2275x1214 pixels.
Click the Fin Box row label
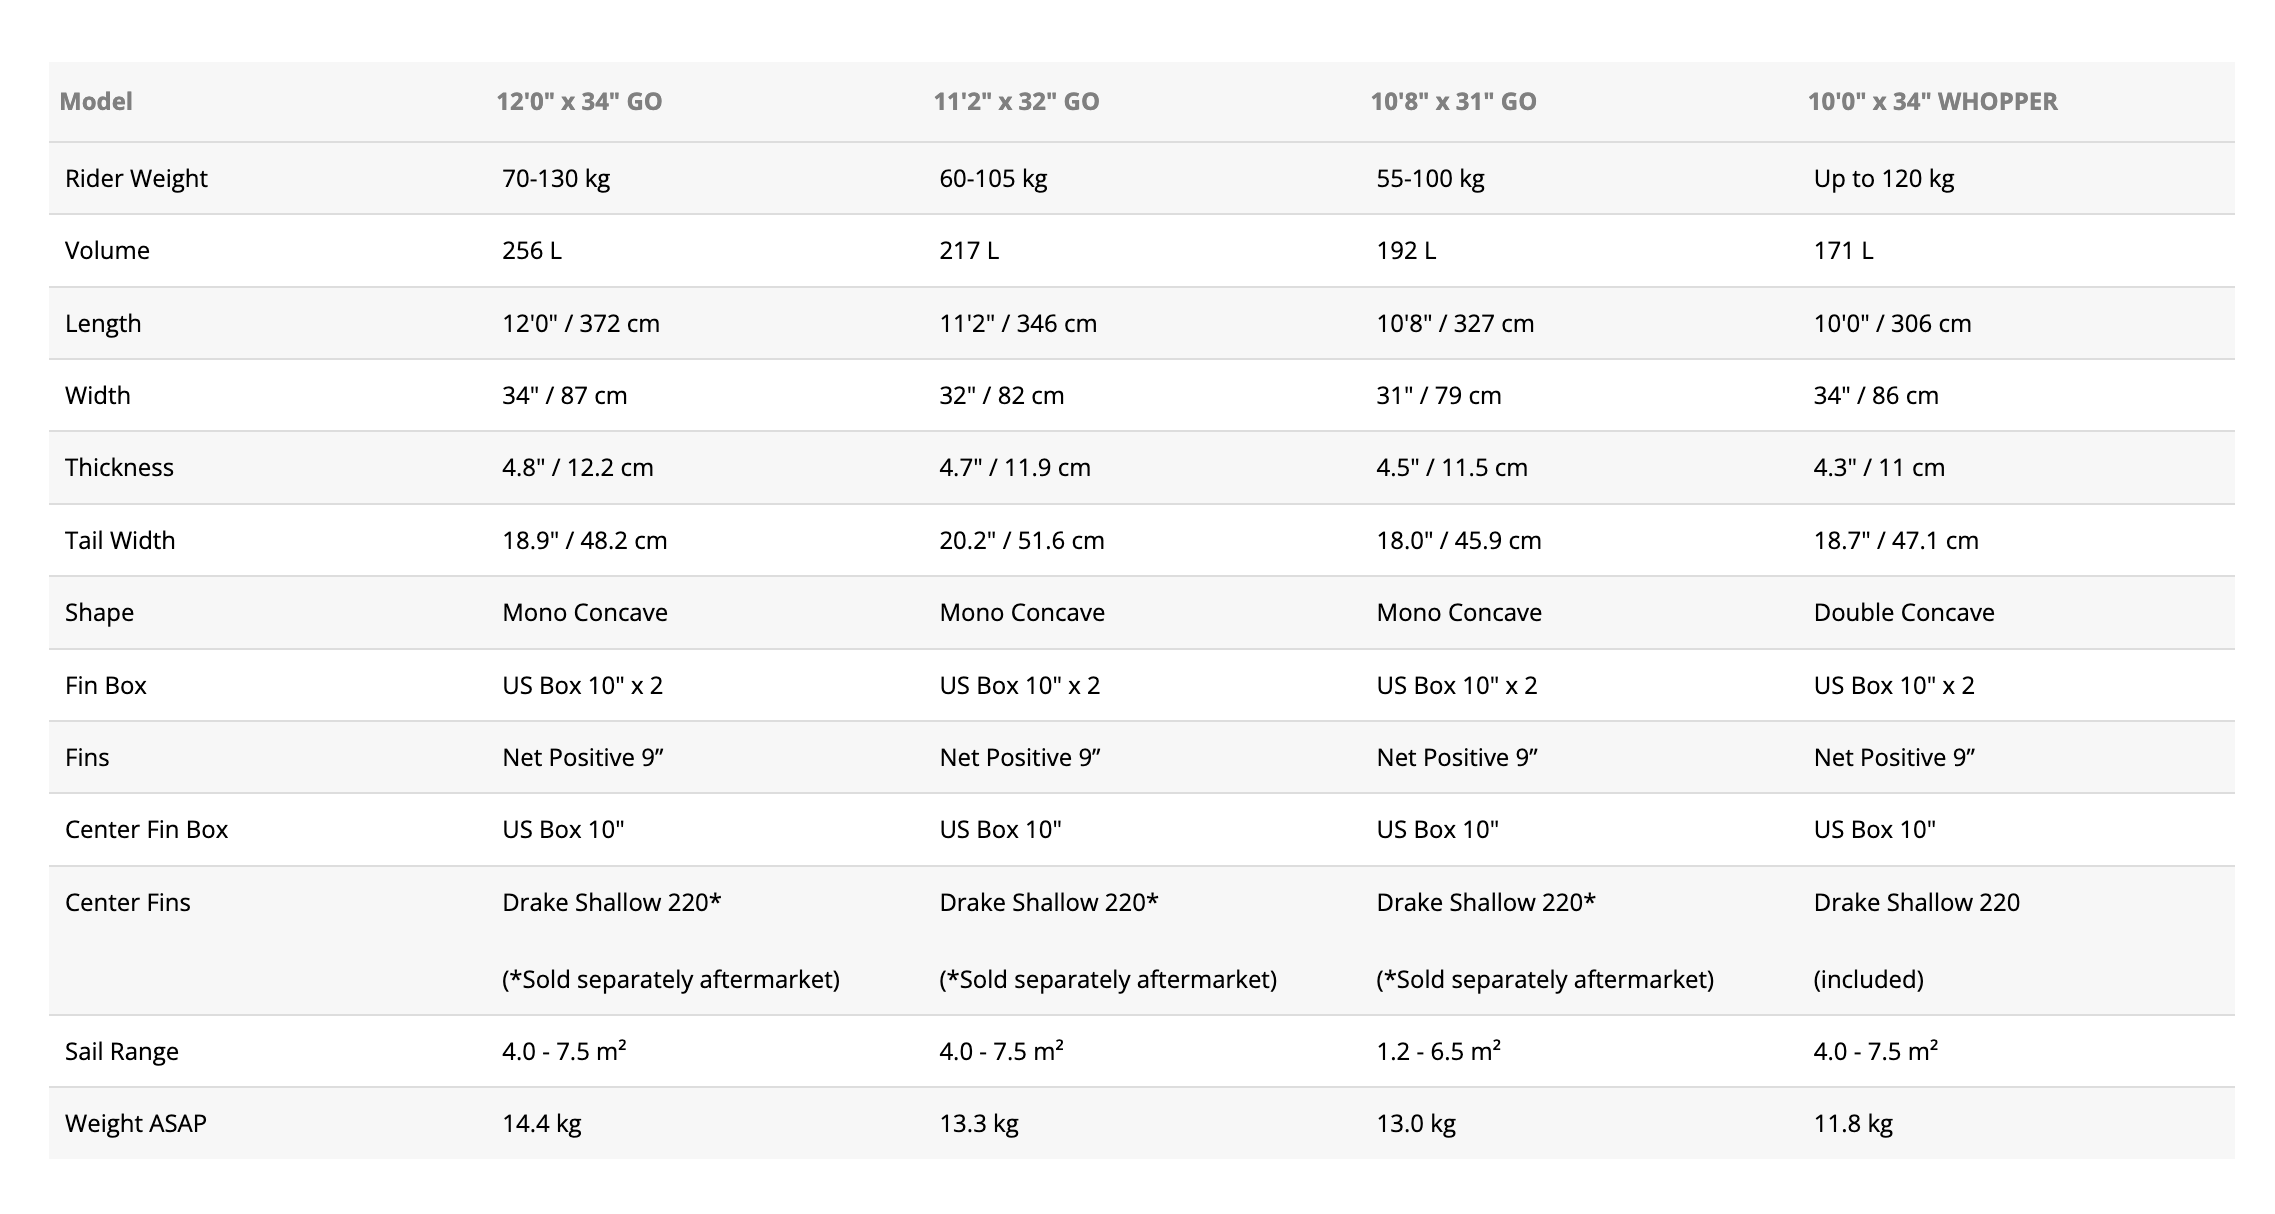click(x=106, y=685)
